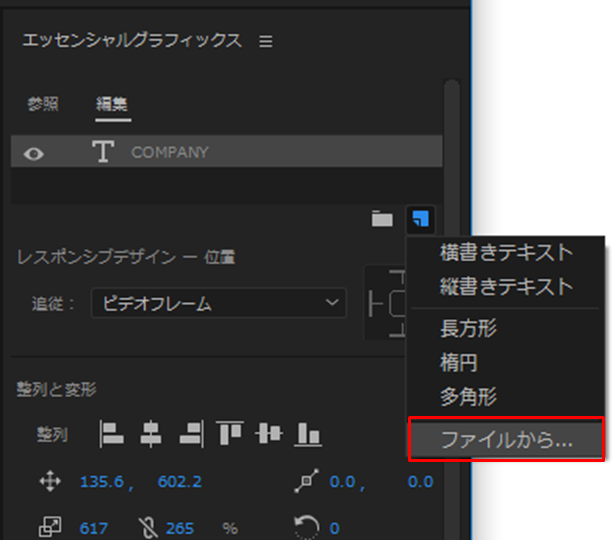Choose 横書きテキスト from the menu
This screenshot has height=540, width=613.
click(x=506, y=252)
